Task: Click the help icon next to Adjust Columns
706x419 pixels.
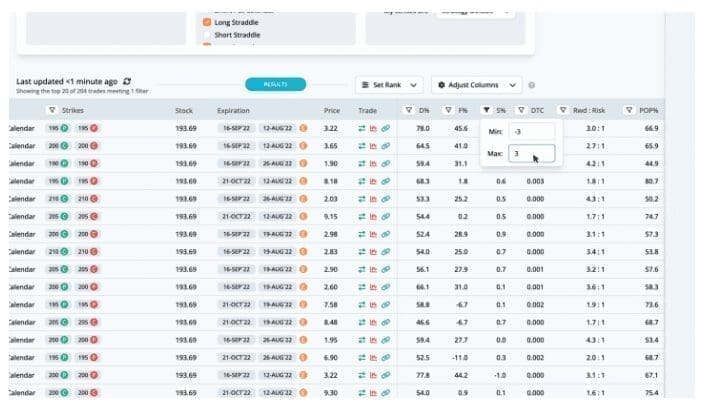Action: [531, 85]
